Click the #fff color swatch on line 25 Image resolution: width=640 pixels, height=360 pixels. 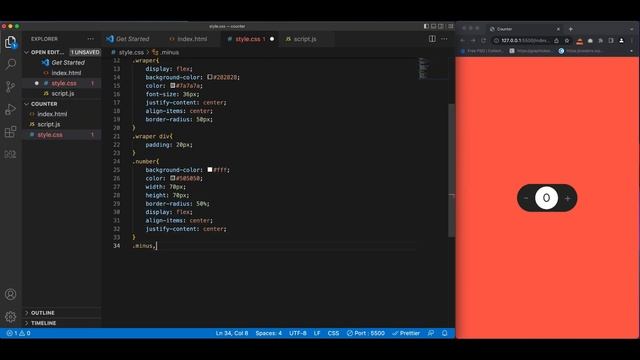coord(210,169)
